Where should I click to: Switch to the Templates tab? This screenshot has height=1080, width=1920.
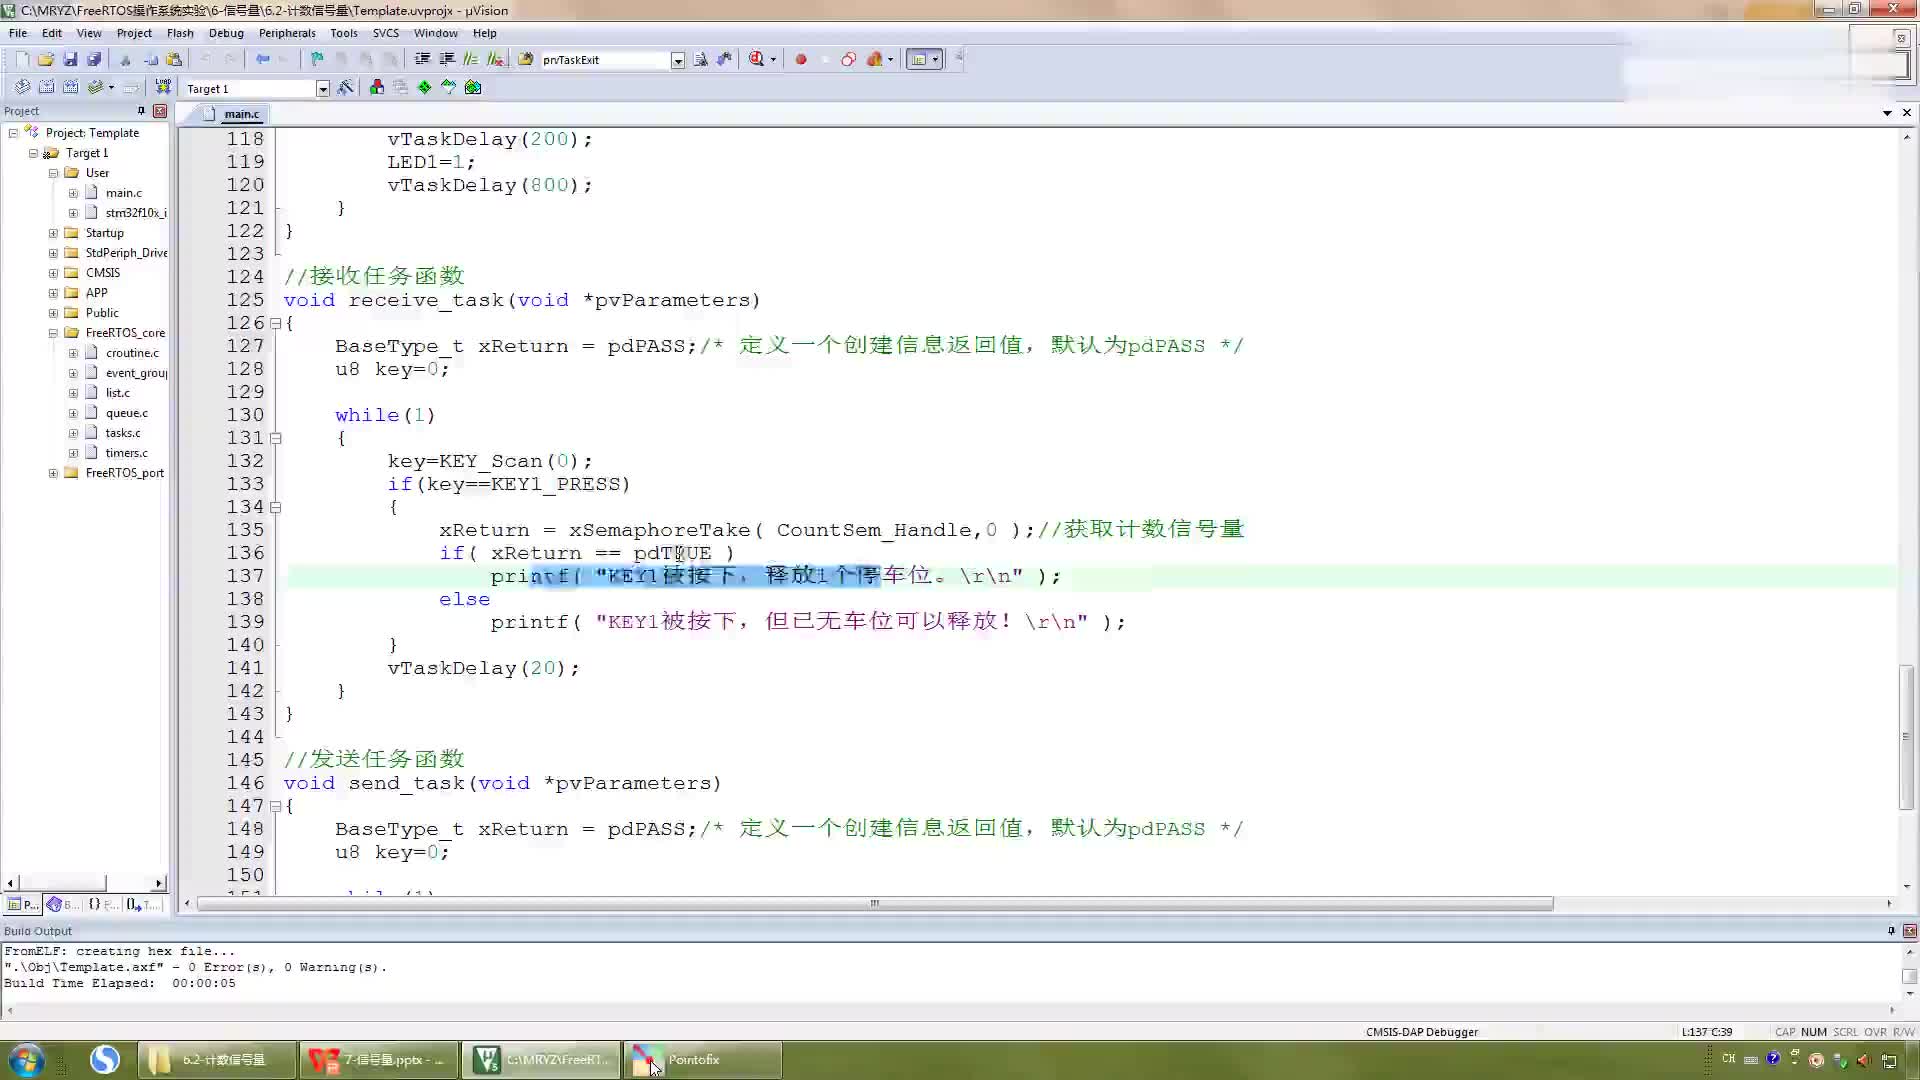point(143,904)
